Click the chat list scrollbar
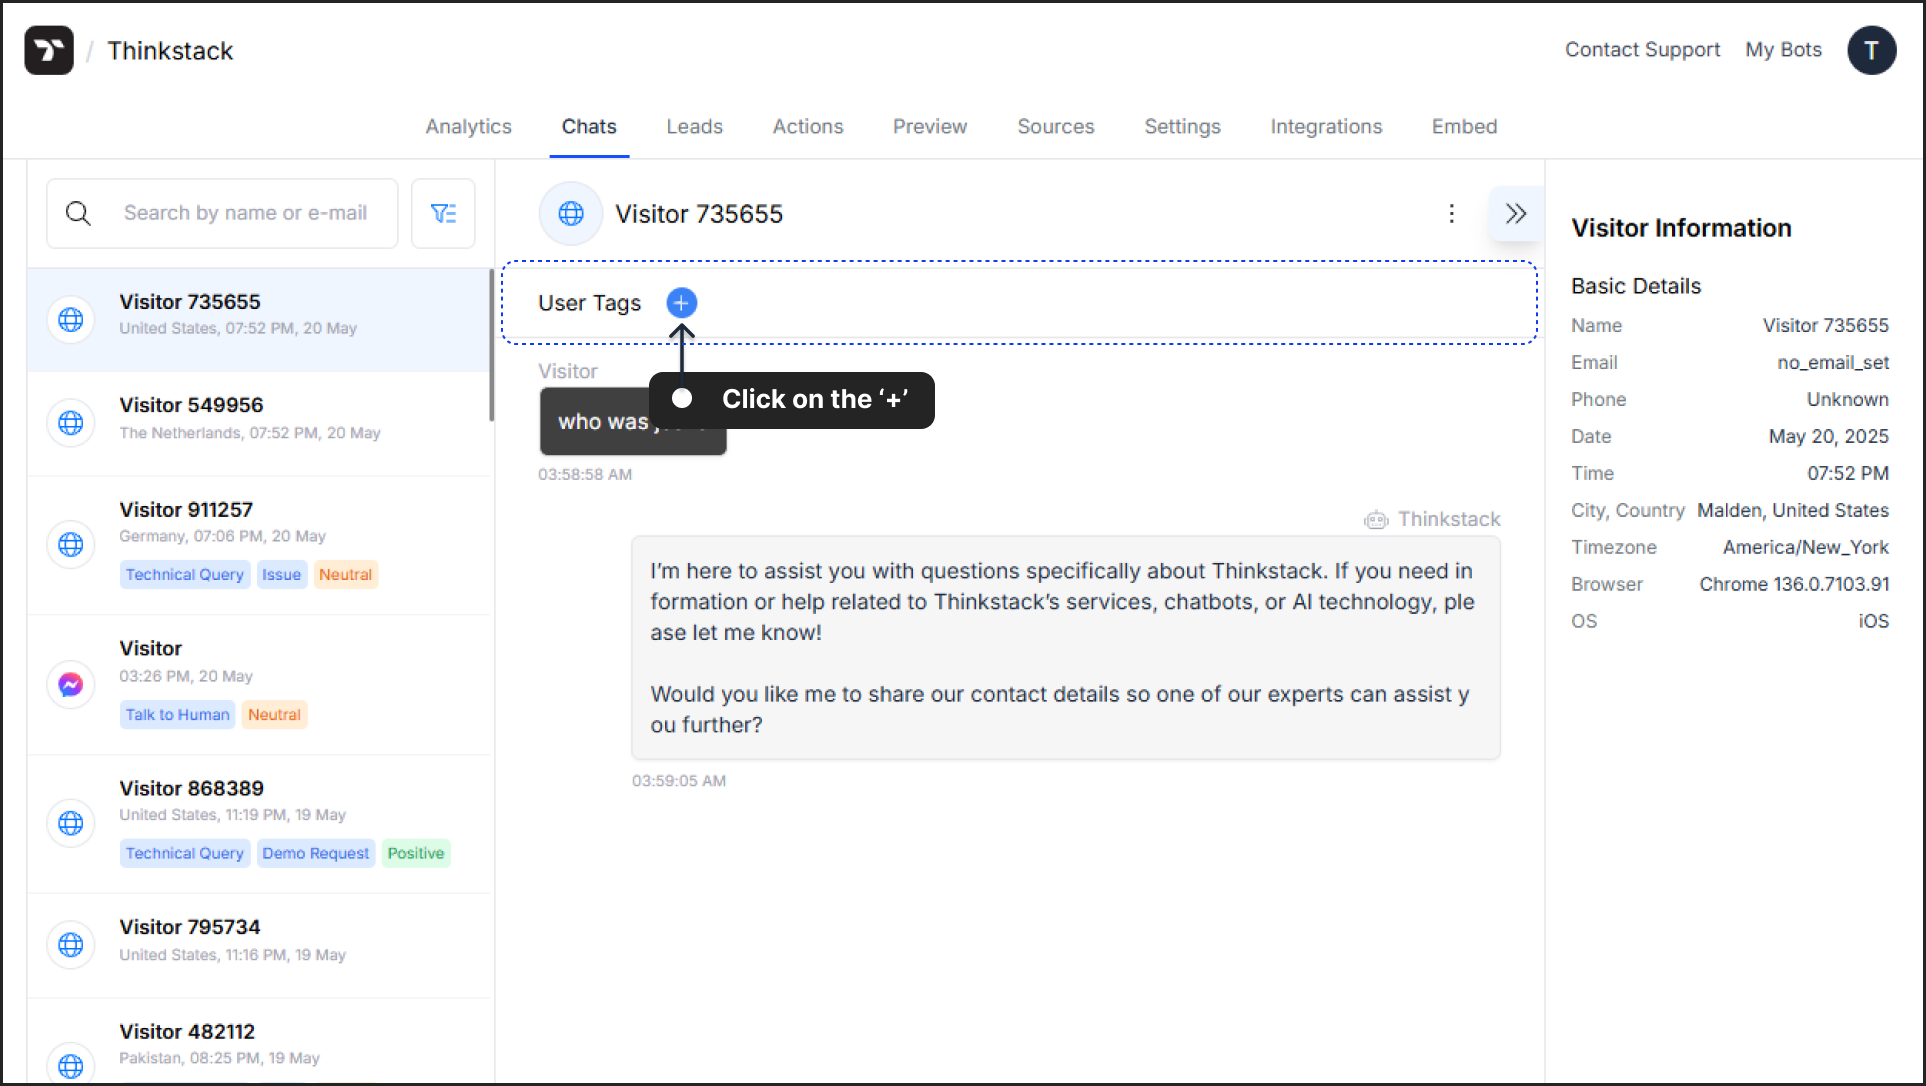Screen dimensions: 1926x1086 [491, 345]
